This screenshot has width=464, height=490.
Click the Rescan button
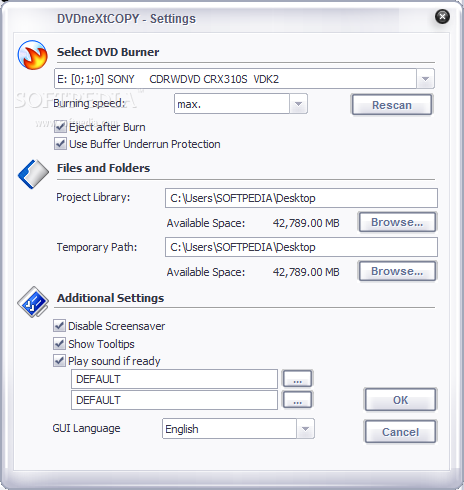pyautogui.click(x=392, y=105)
